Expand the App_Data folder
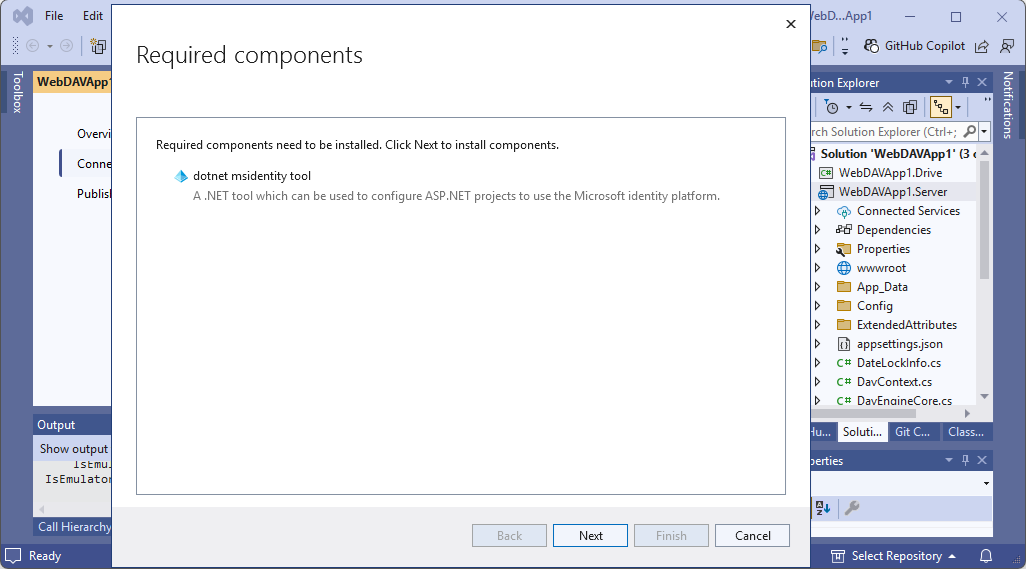The image size is (1026, 569). pos(817,286)
